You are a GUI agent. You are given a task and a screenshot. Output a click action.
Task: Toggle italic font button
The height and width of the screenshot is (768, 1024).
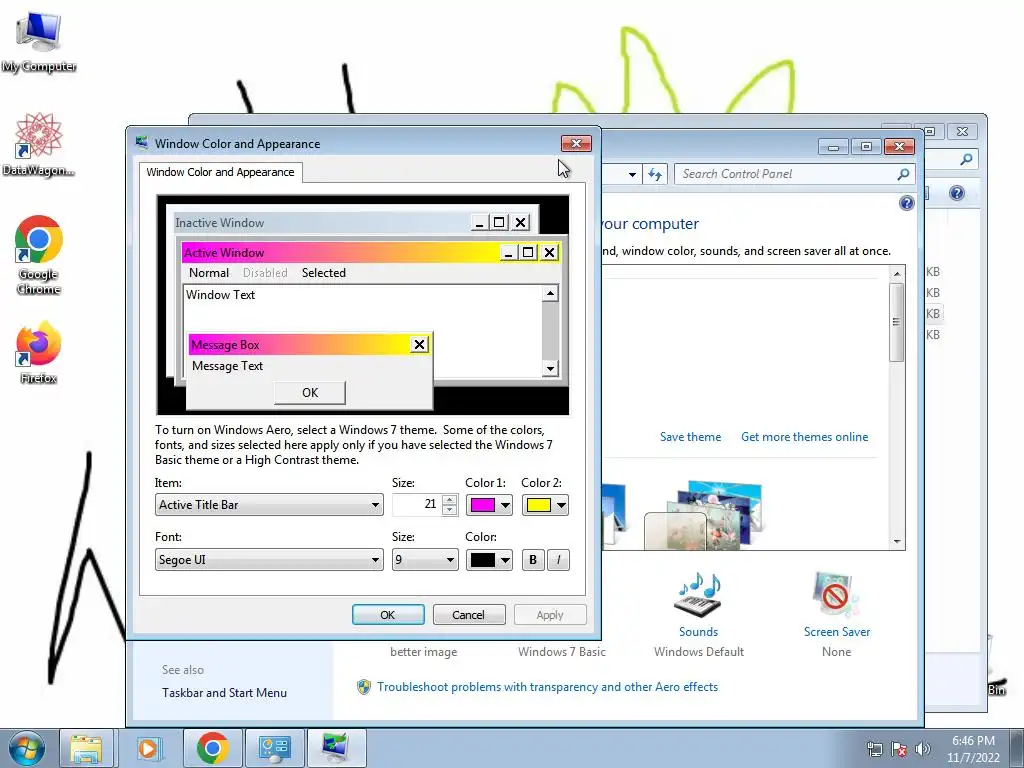pos(558,560)
